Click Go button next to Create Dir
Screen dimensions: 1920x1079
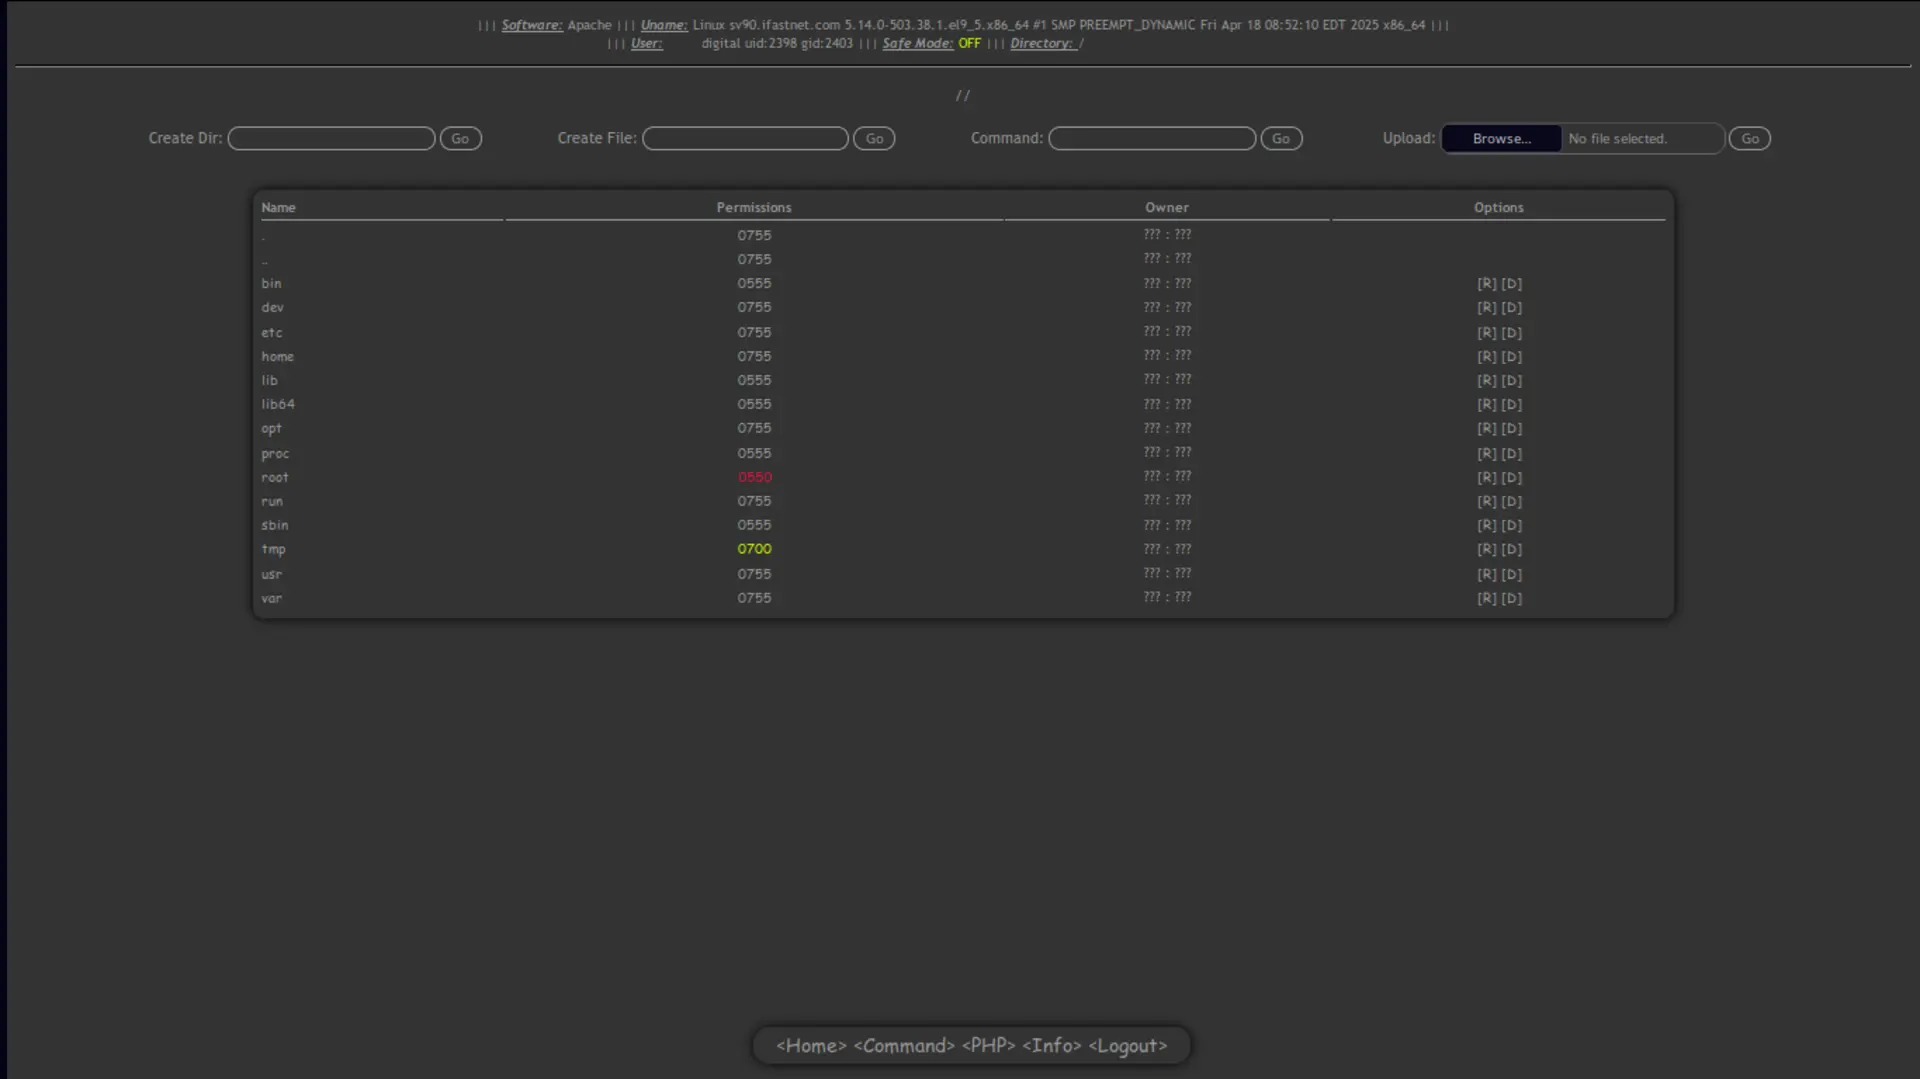coord(460,138)
